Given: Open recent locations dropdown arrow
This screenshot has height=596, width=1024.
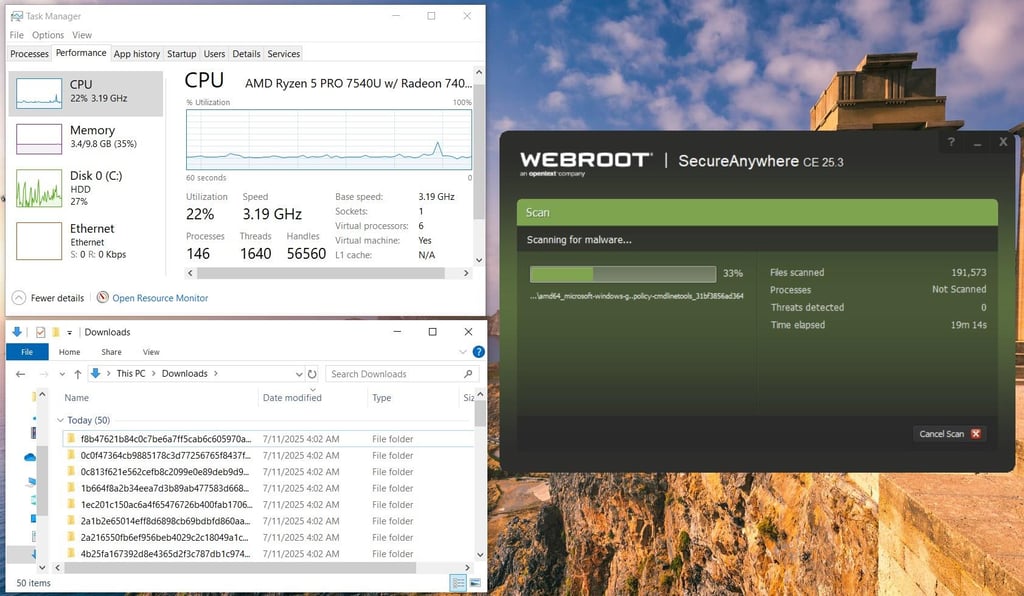Looking at the screenshot, I should (62, 374).
